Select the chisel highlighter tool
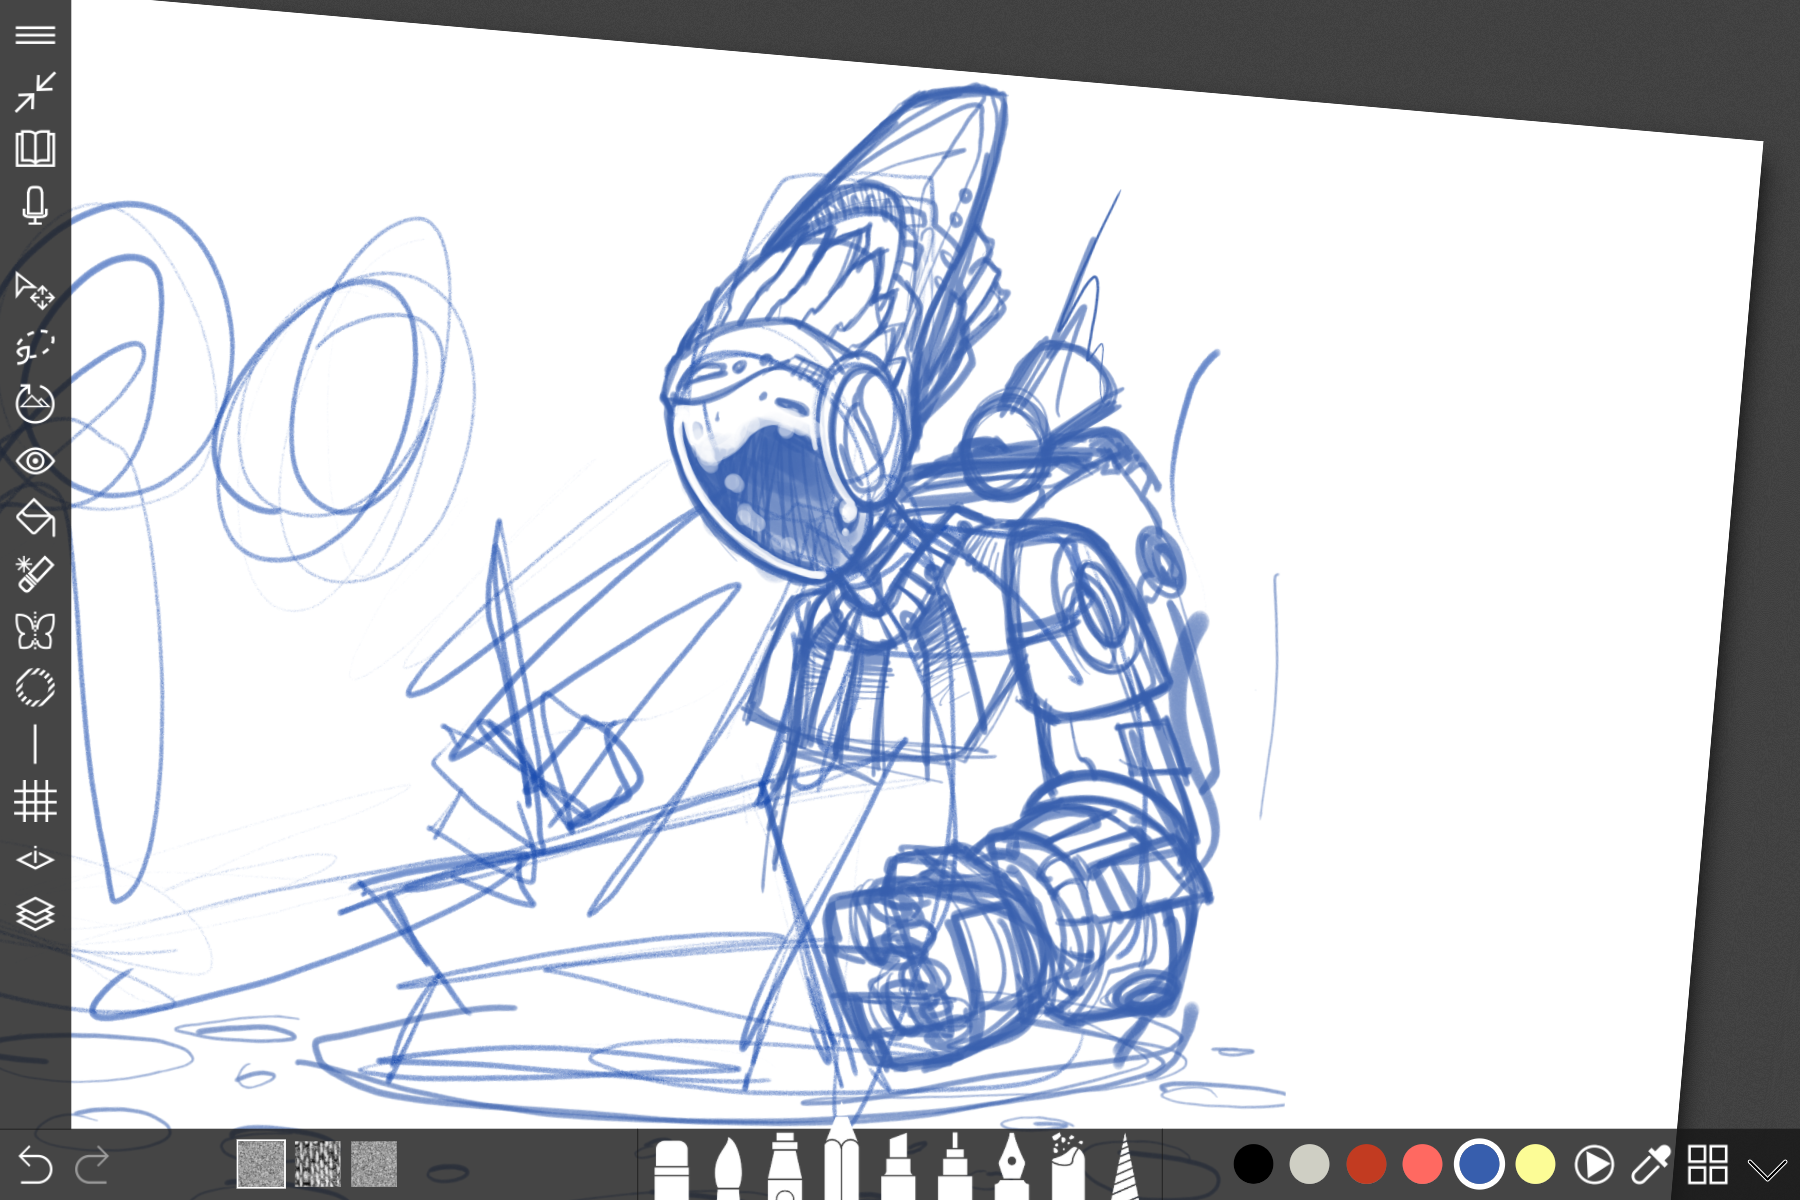Viewport: 1800px width, 1200px height. [x=898, y=1166]
